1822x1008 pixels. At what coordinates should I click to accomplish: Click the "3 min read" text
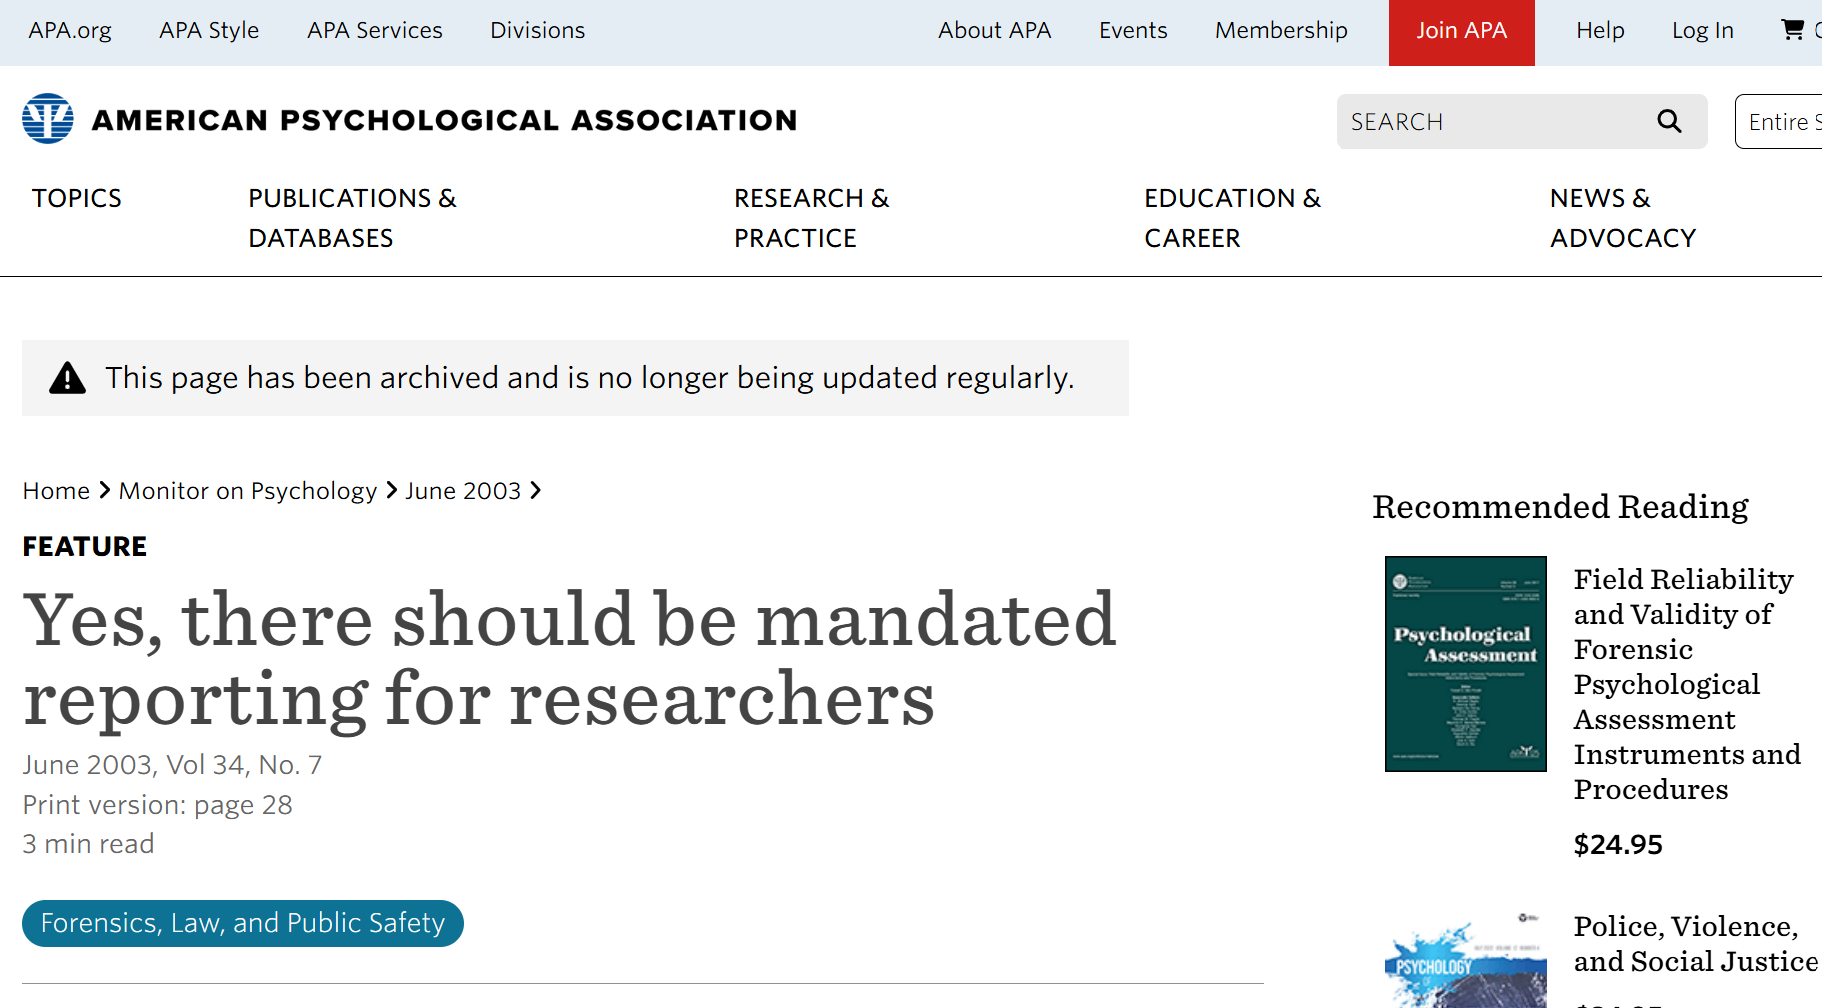(x=88, y=844)
